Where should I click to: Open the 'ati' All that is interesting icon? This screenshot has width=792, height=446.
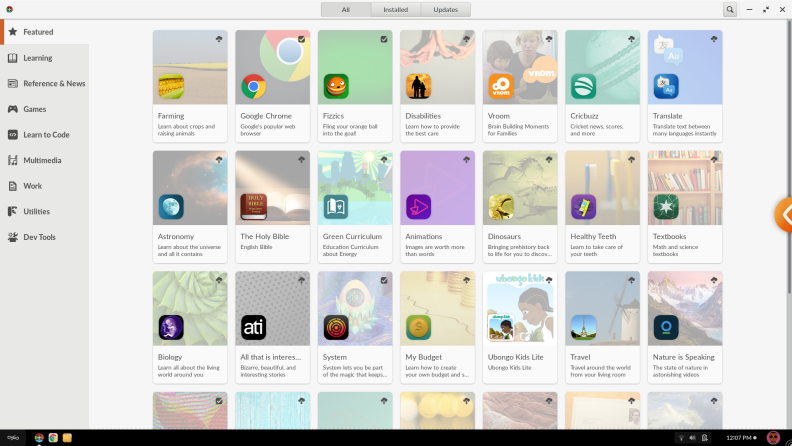coord(254,327)
